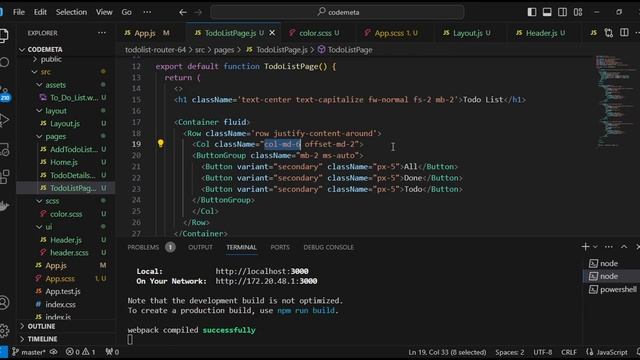
Task: Open the View menu
Action: (104, 12)
